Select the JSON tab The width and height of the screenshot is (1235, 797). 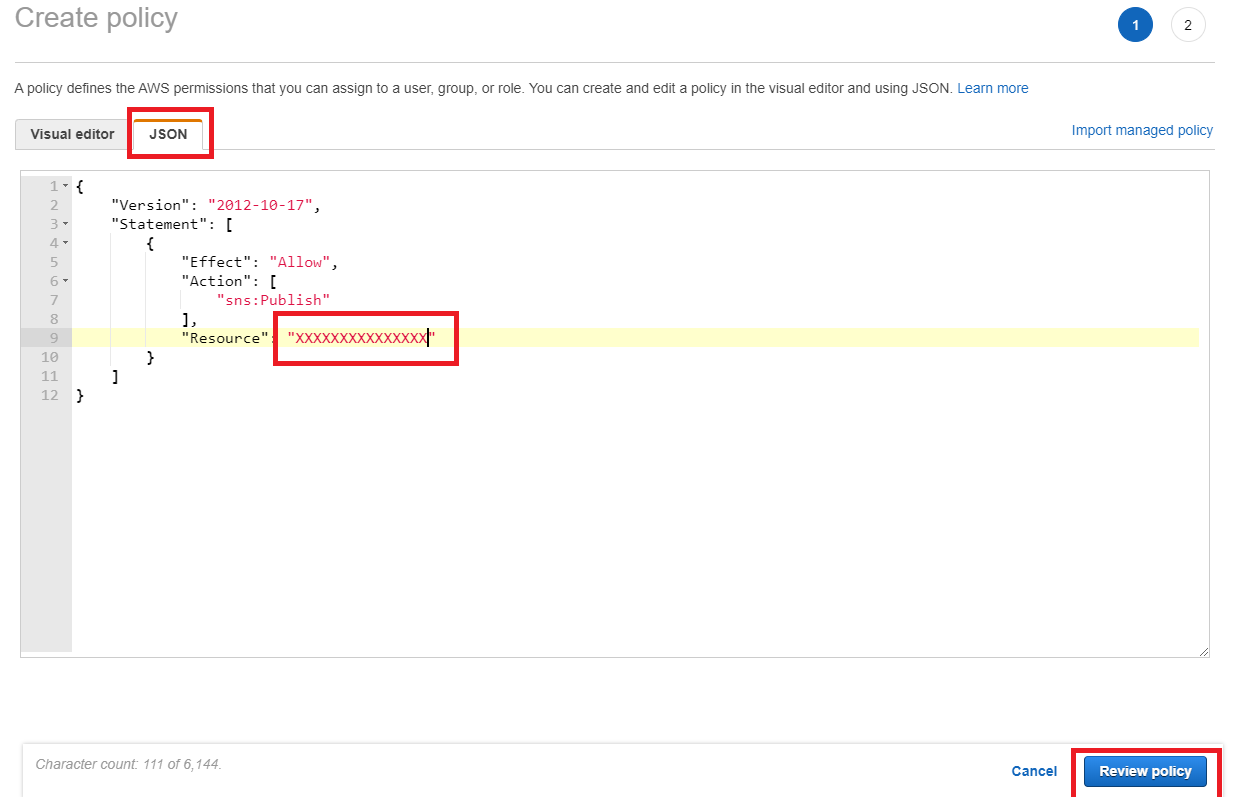[168, 134]
